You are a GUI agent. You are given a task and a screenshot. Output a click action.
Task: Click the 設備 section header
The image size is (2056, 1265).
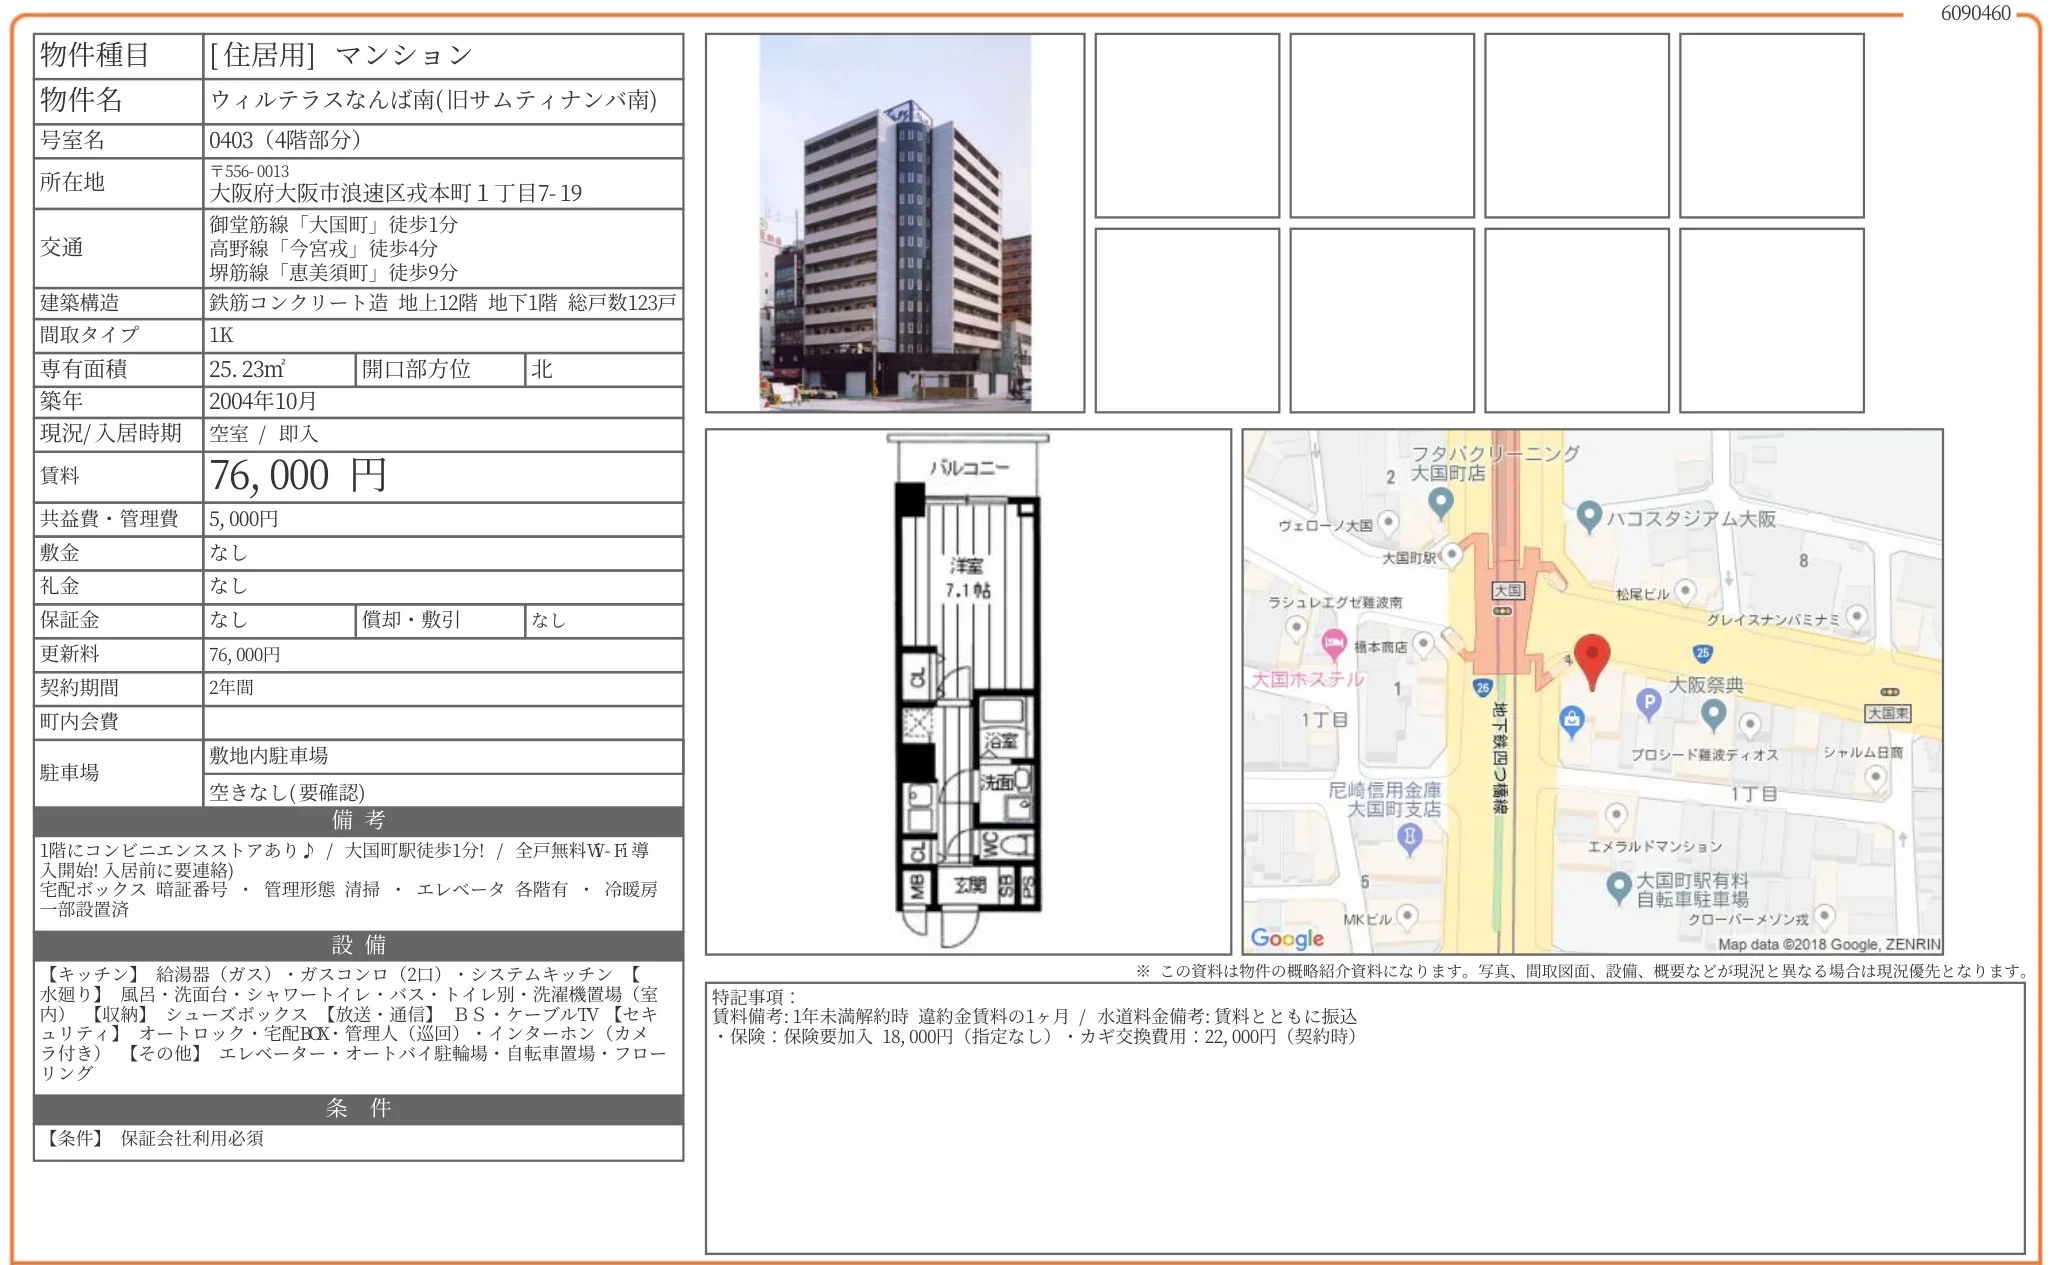click(x=358, y=945)
